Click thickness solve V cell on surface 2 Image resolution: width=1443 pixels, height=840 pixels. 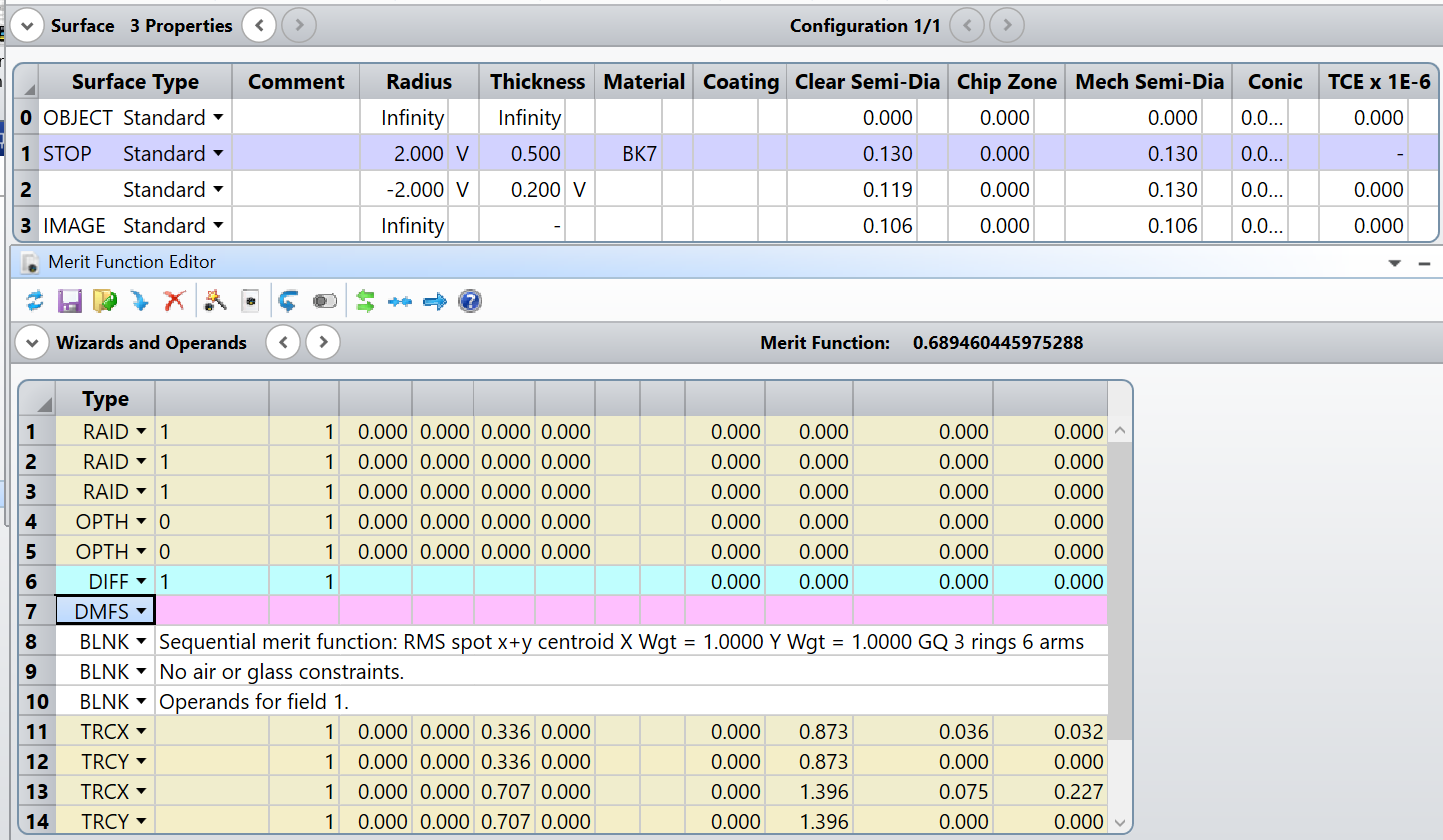(580, 190)
